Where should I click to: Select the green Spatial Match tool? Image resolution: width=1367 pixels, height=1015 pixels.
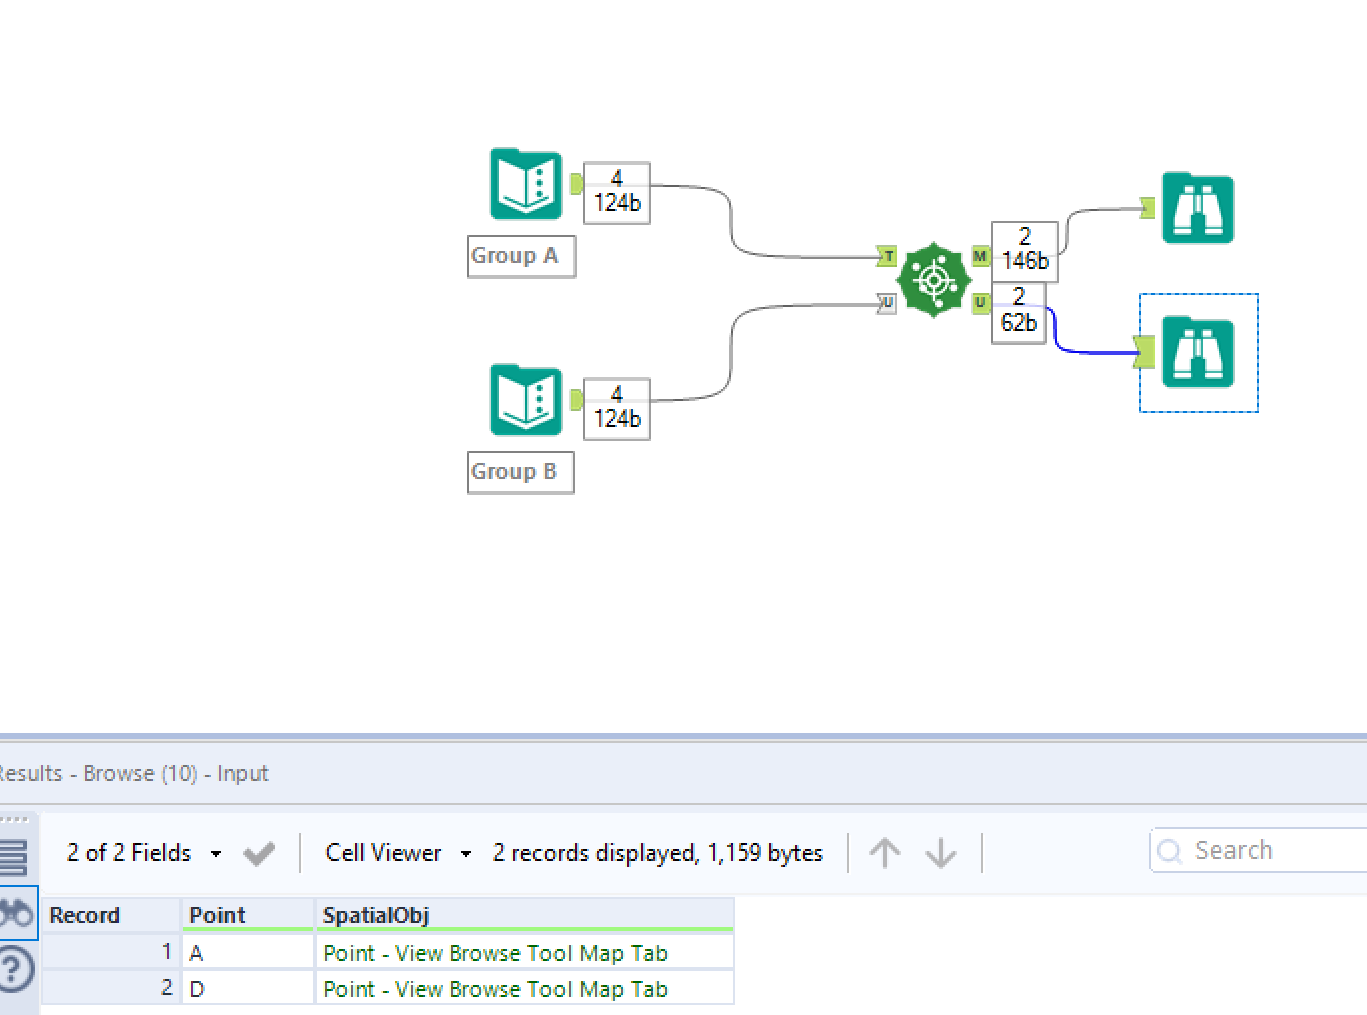click(x=934, y=280)
